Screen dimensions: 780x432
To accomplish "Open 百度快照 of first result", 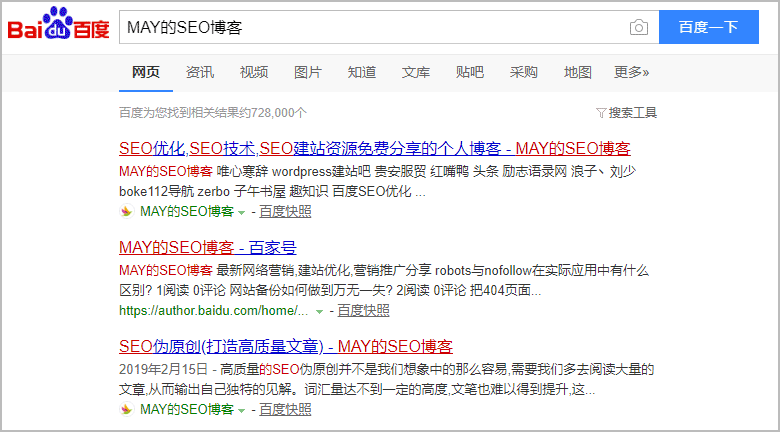I will [285, 212].
